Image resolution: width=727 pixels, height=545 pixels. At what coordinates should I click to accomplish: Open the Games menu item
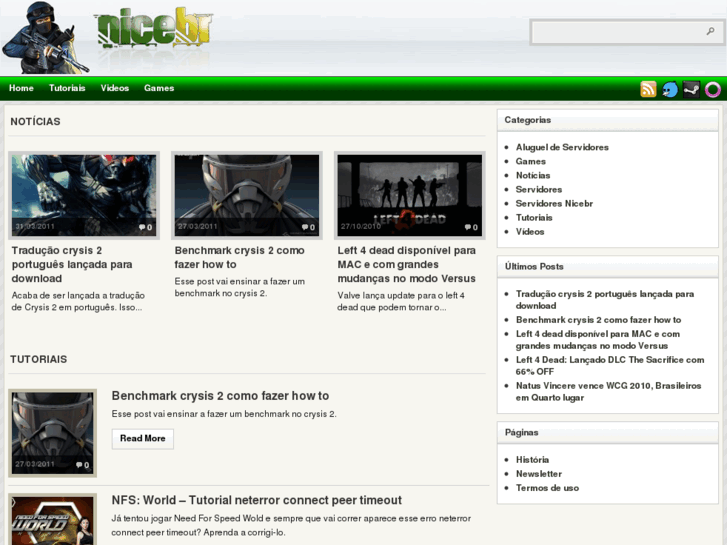tap(159, 88)
